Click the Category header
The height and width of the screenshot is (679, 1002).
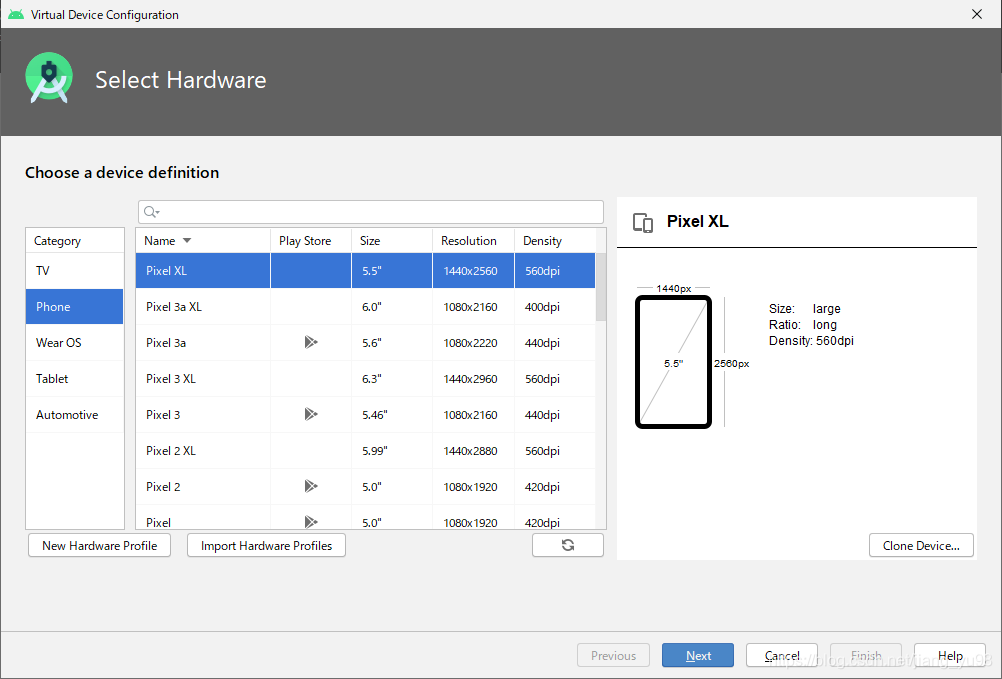tap(75, 241)
